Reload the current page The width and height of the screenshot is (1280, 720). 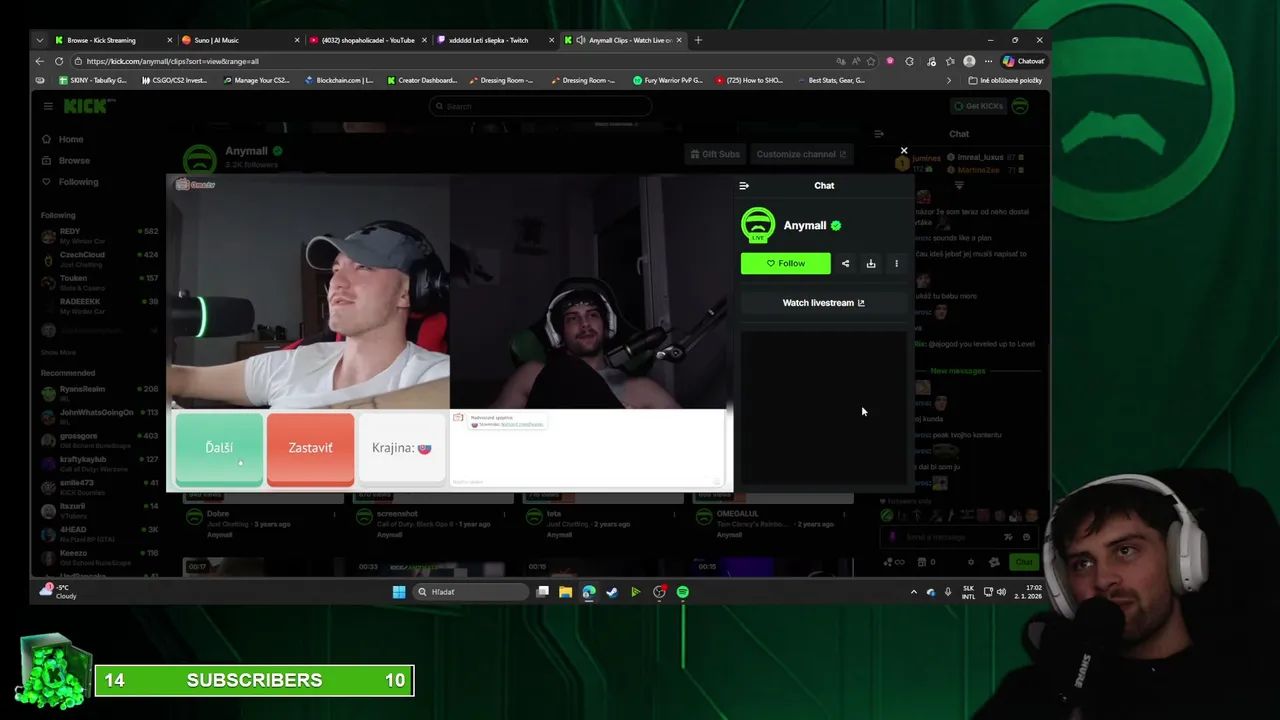[59, 61]
